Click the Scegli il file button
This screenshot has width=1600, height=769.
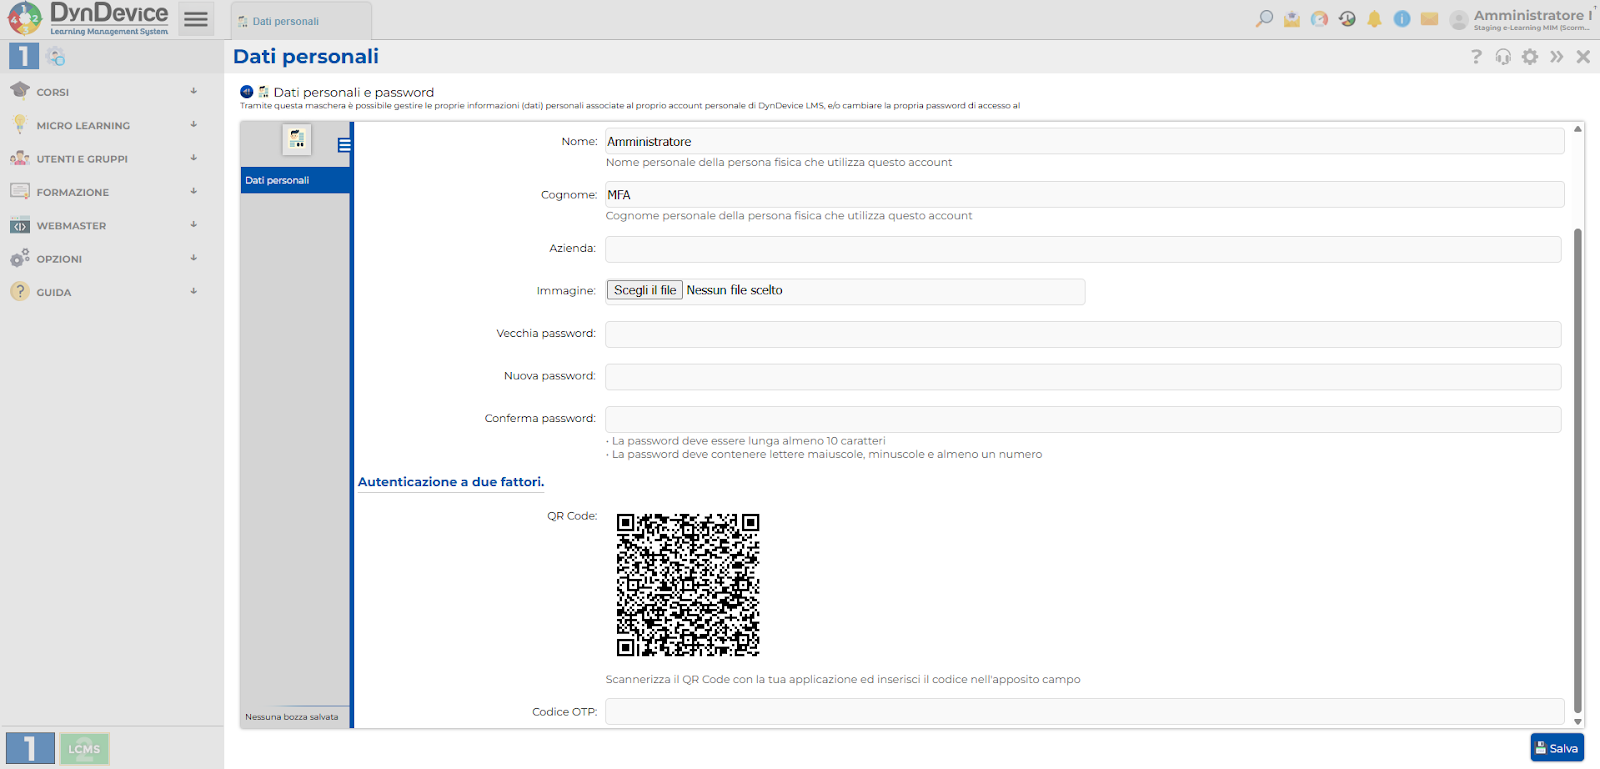click(645, 290)
